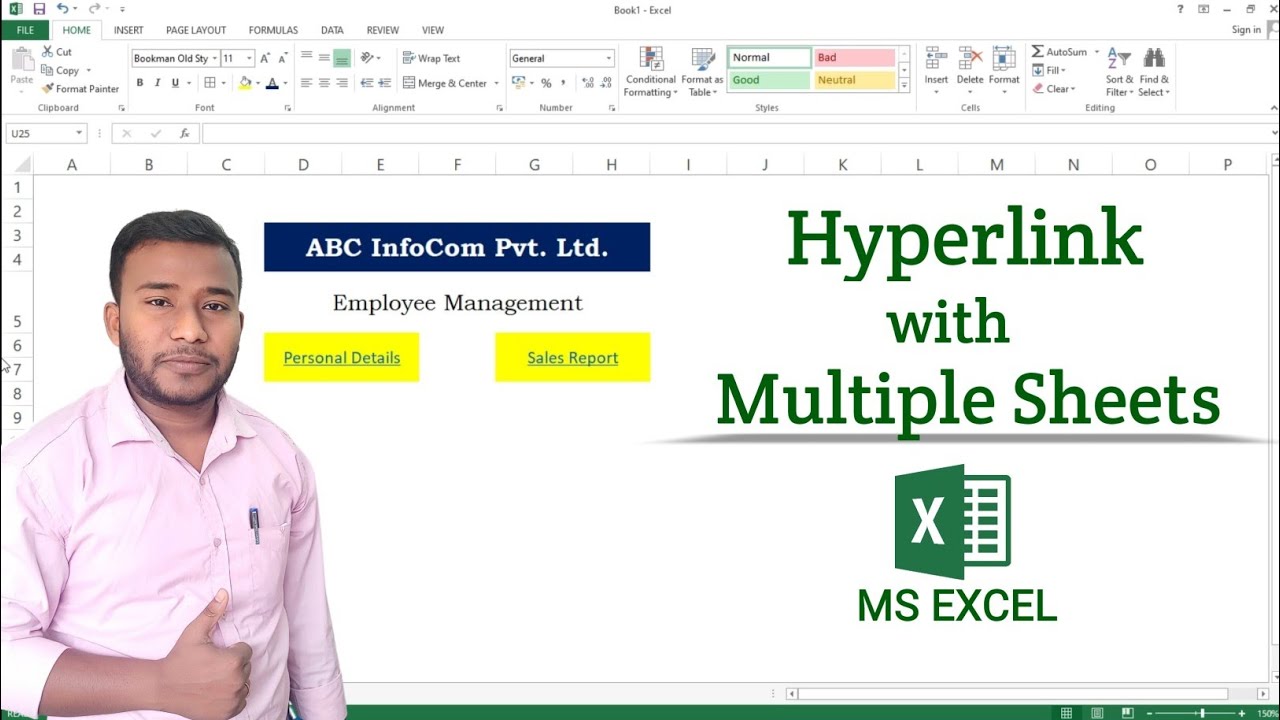Follow the Sales Report hyperlink

(573, 358)
